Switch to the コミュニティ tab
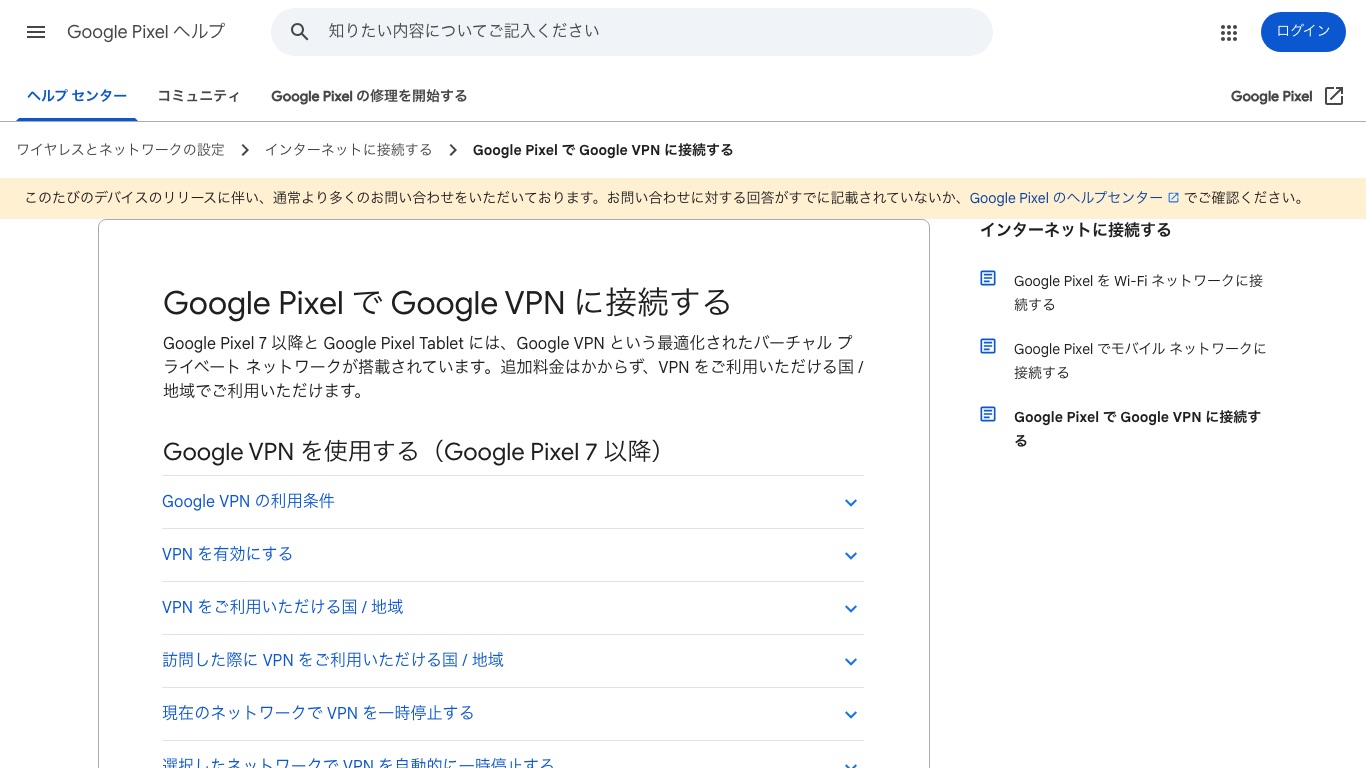The height and width of the screenshot is (768, 1366). point(198,96)
